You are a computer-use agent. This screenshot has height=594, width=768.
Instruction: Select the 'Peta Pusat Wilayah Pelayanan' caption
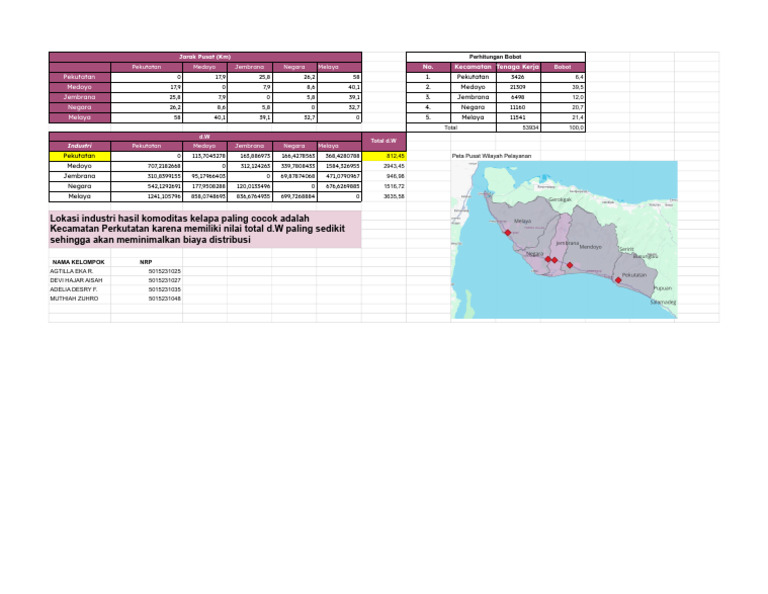491,156
